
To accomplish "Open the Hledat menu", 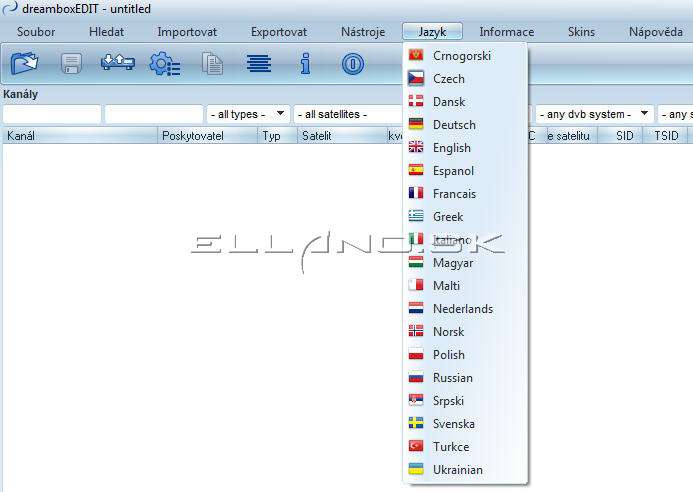I will pyautogui.click(x=107, y=32).
